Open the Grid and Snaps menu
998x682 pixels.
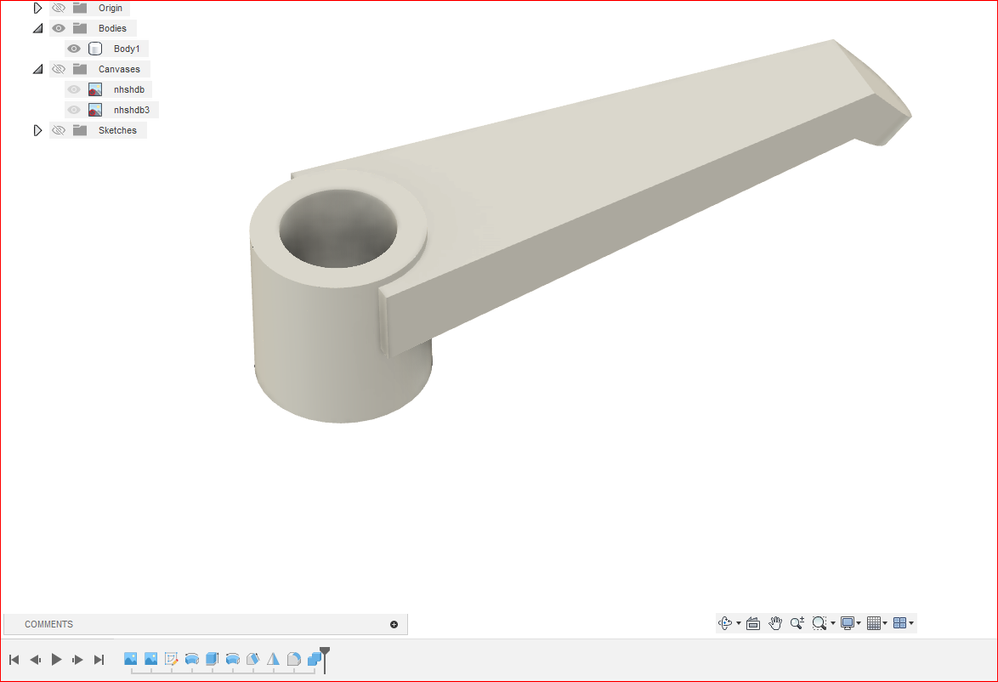[874, 622]
